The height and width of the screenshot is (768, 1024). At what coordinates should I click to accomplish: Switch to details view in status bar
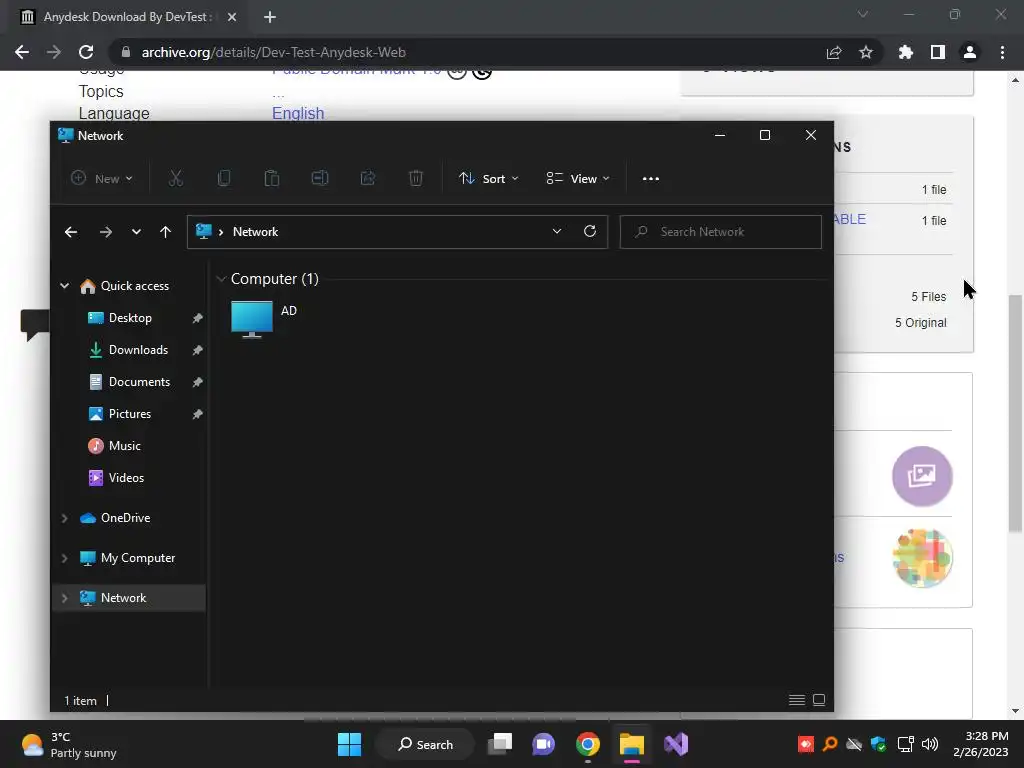click(x=797, y=700)
